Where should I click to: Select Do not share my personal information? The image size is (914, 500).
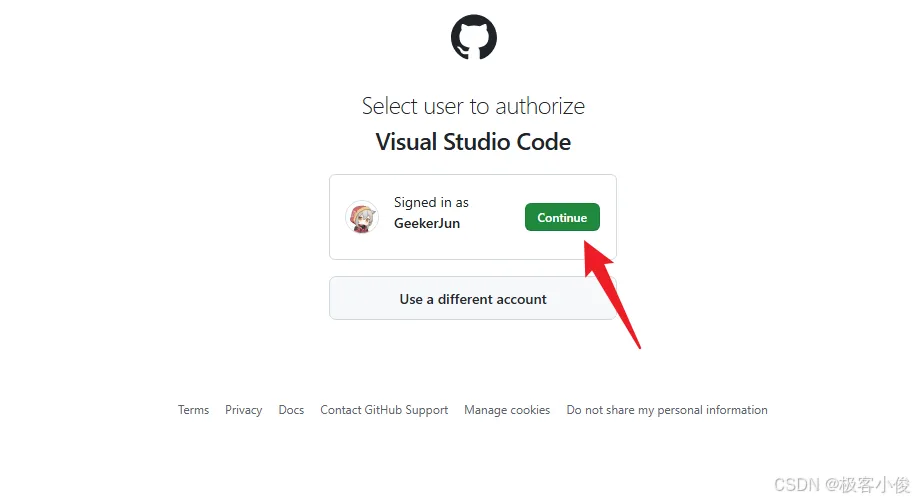pos(667,410)
